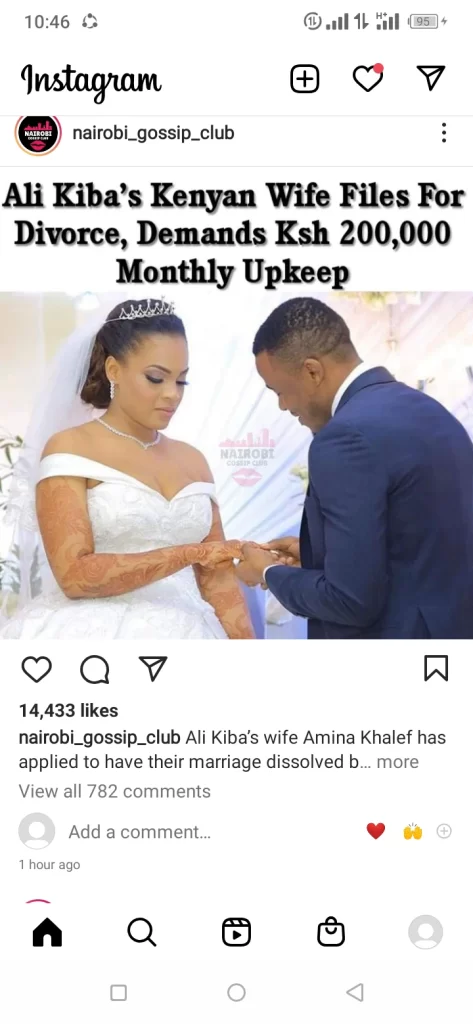This screenshot has height=1024, width=473.
Task: Open profile tab avatar in bottom bar
Action: tap(426, 932)
